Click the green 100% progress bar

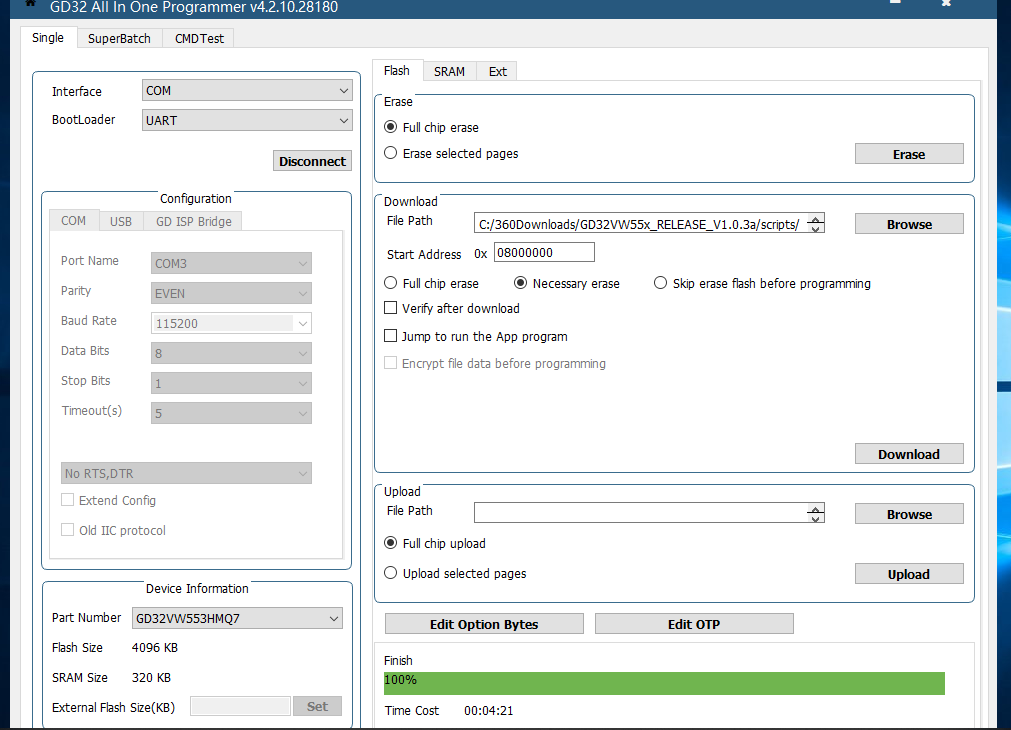click(x=664, y=682)
